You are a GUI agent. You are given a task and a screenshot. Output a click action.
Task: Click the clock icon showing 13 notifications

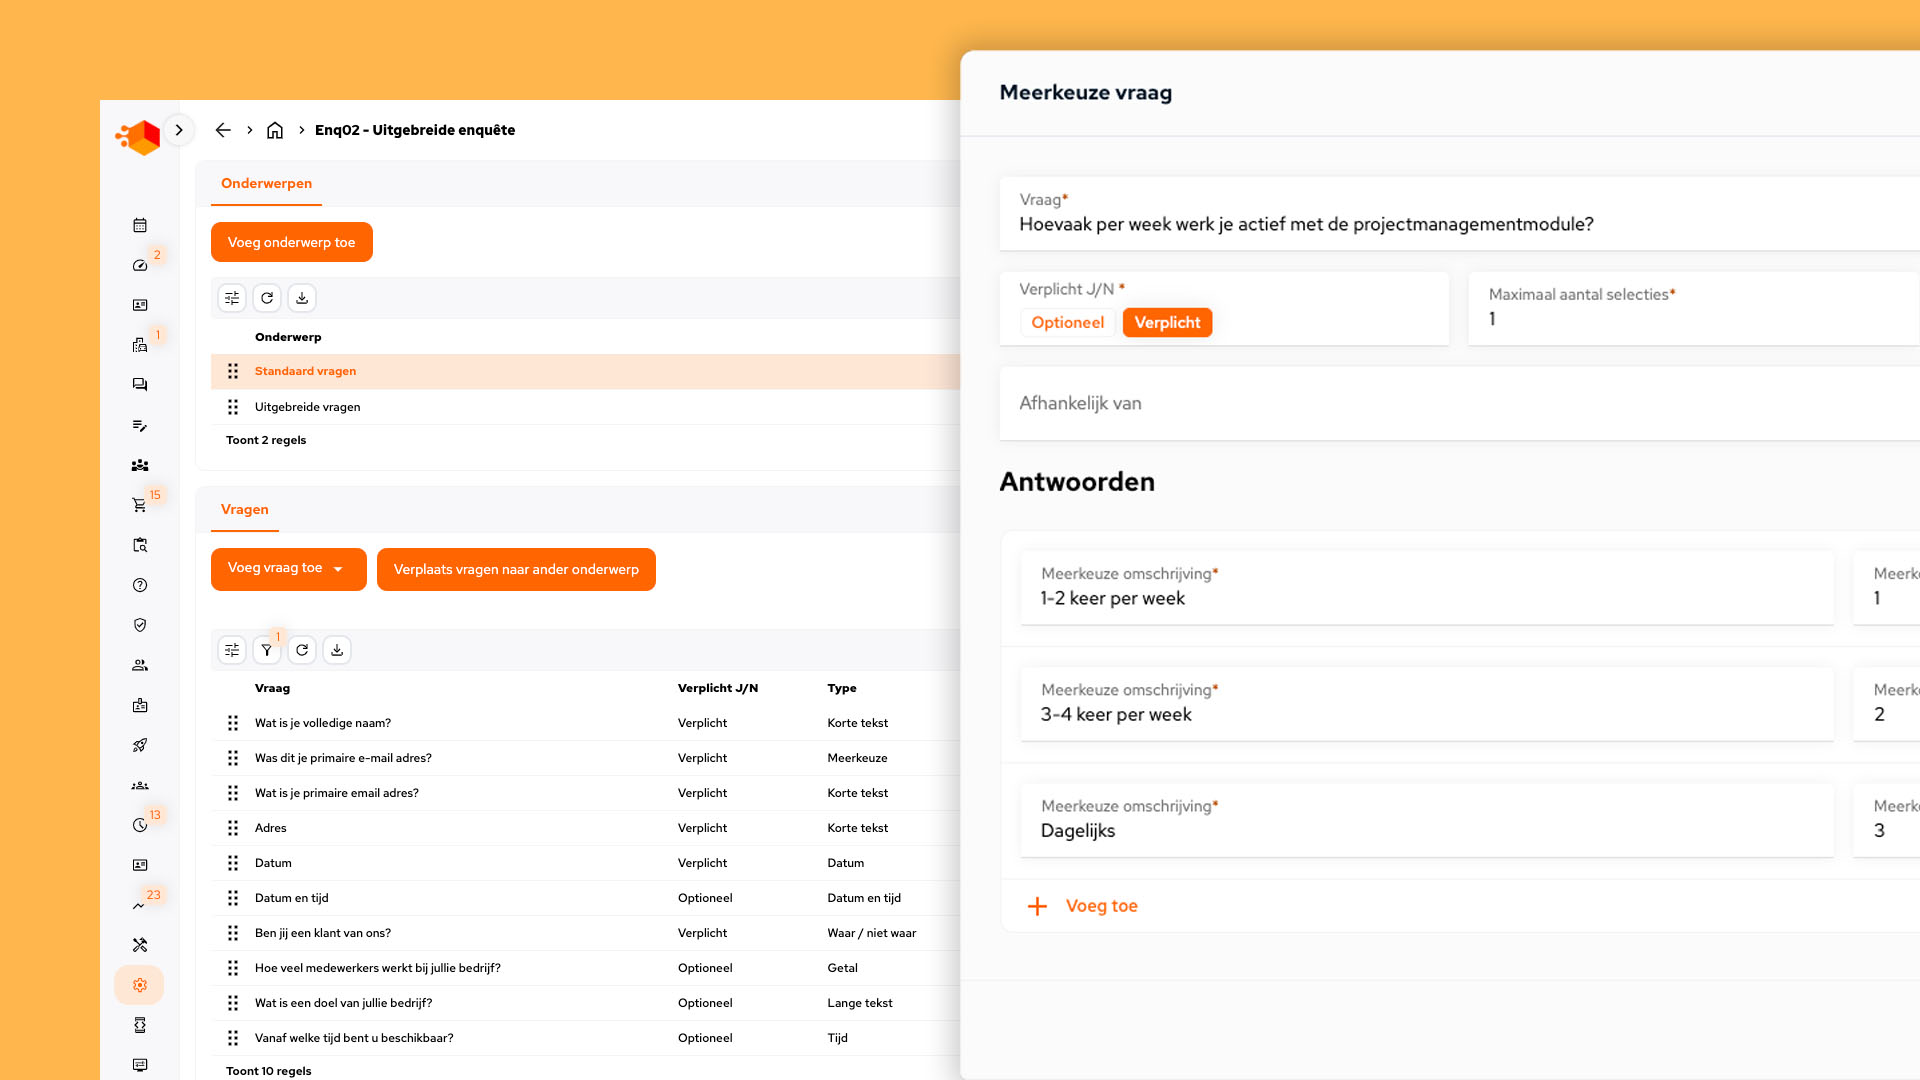140,825
